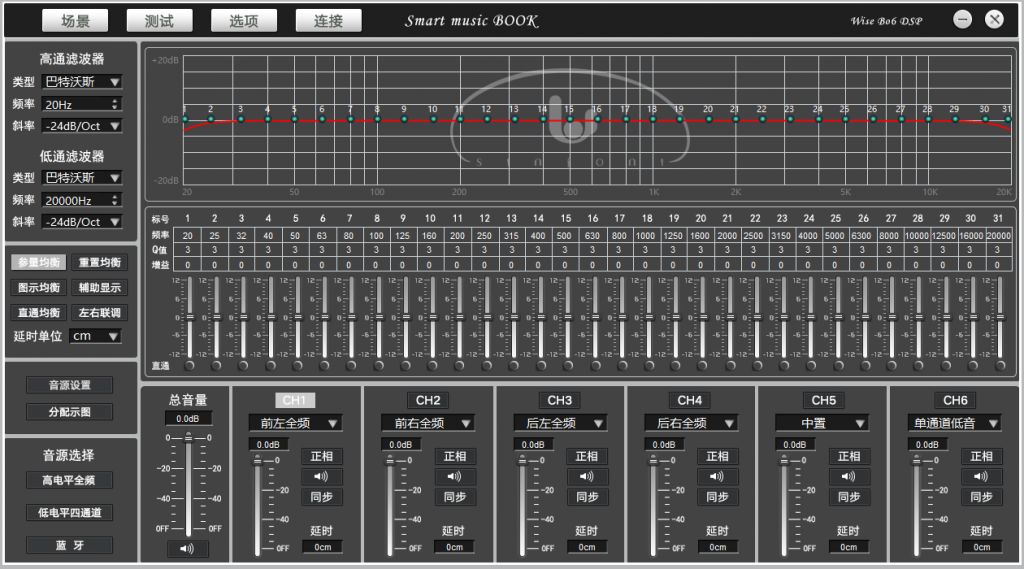
Task: Close the Smart music BOOK window
Action: click(x=995, y=20)
